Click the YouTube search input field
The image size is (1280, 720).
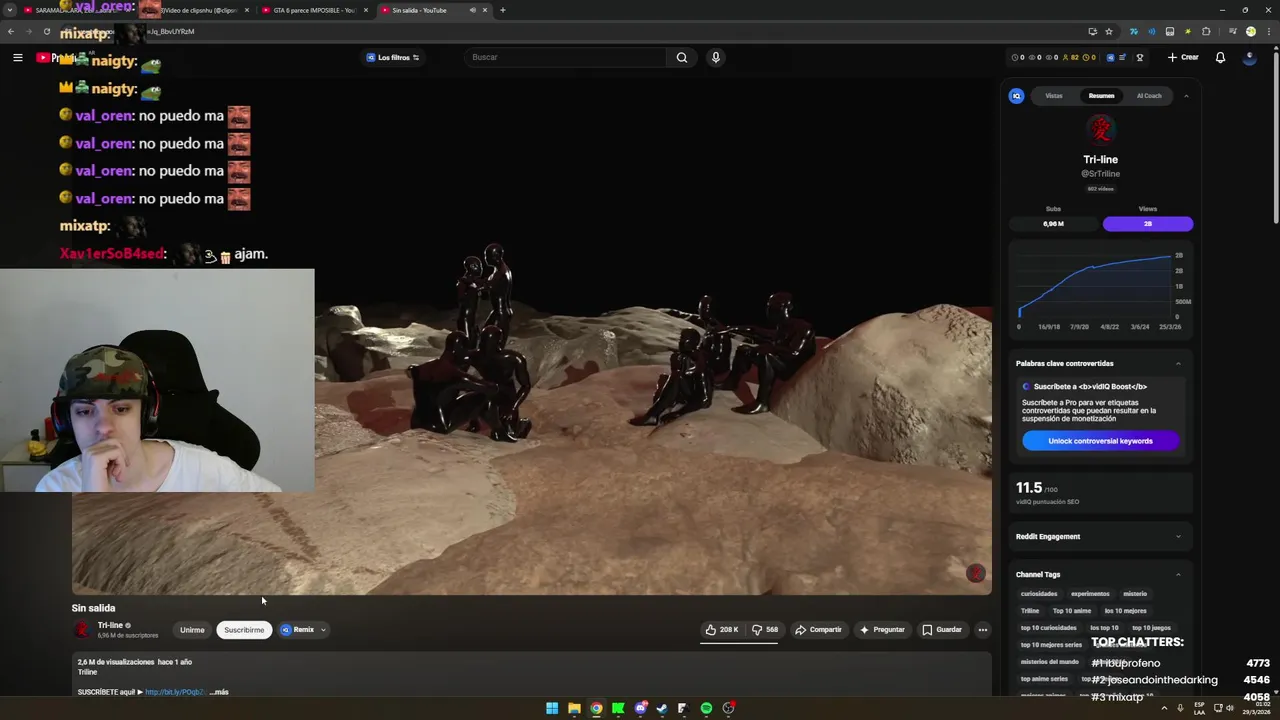point(565,57)
